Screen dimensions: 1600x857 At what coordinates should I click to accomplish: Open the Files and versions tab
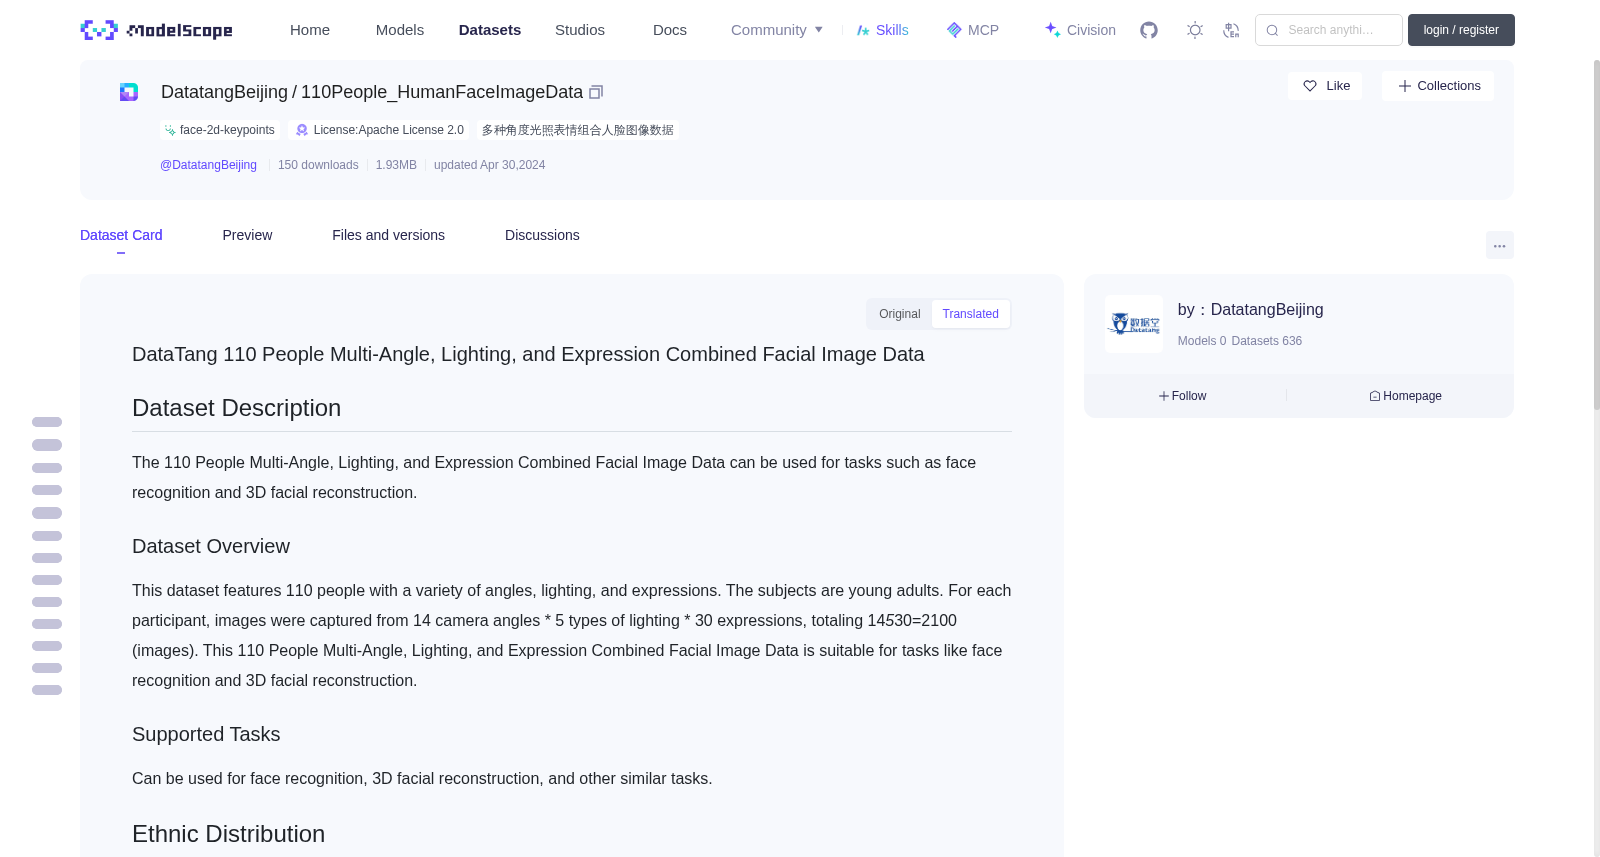click(x=388, y=235)
